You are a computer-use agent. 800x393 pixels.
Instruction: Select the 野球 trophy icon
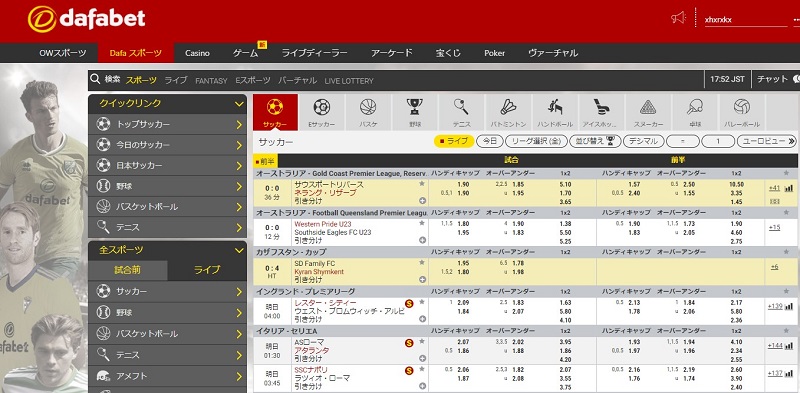414,112
